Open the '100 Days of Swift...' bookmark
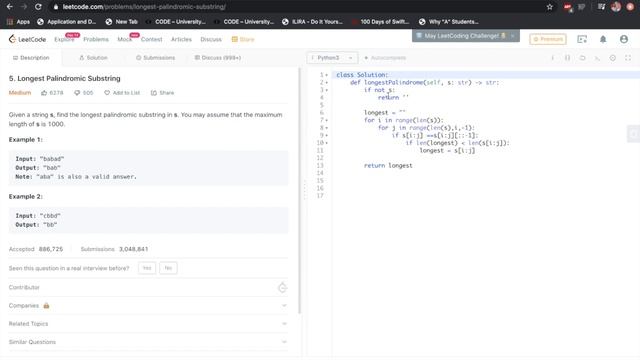The height and width of the screenshot is (360, 640). tap(381, 22)
